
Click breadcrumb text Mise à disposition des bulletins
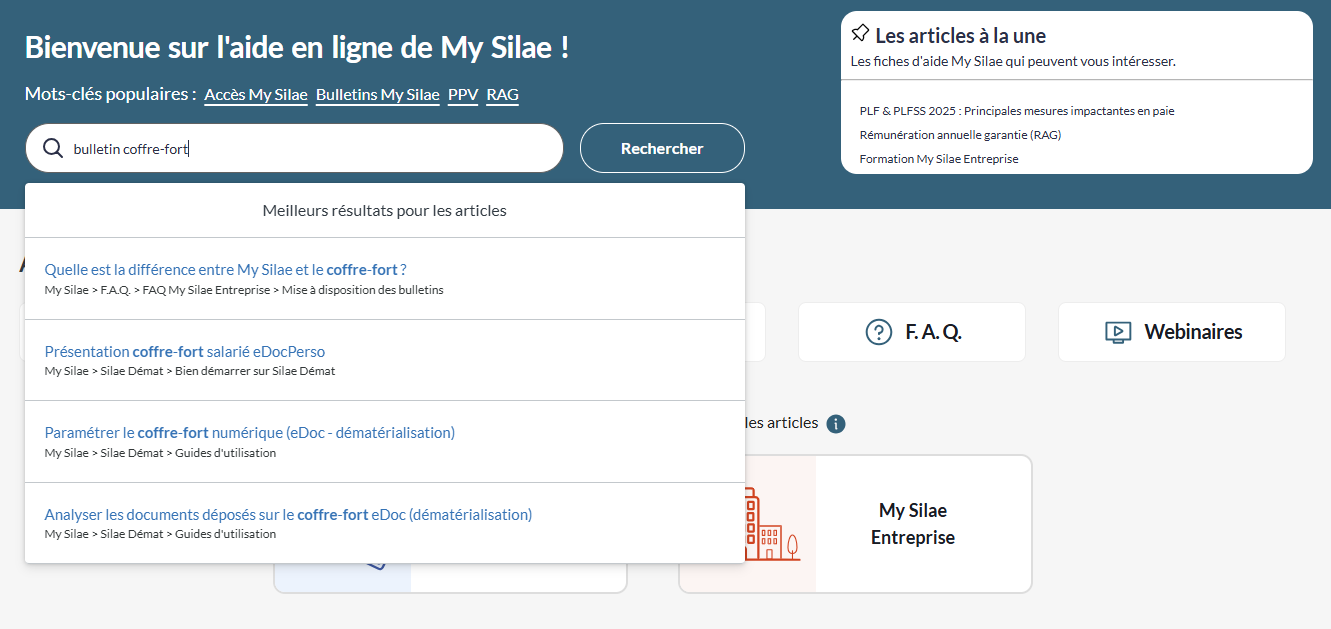coord(362,290)
